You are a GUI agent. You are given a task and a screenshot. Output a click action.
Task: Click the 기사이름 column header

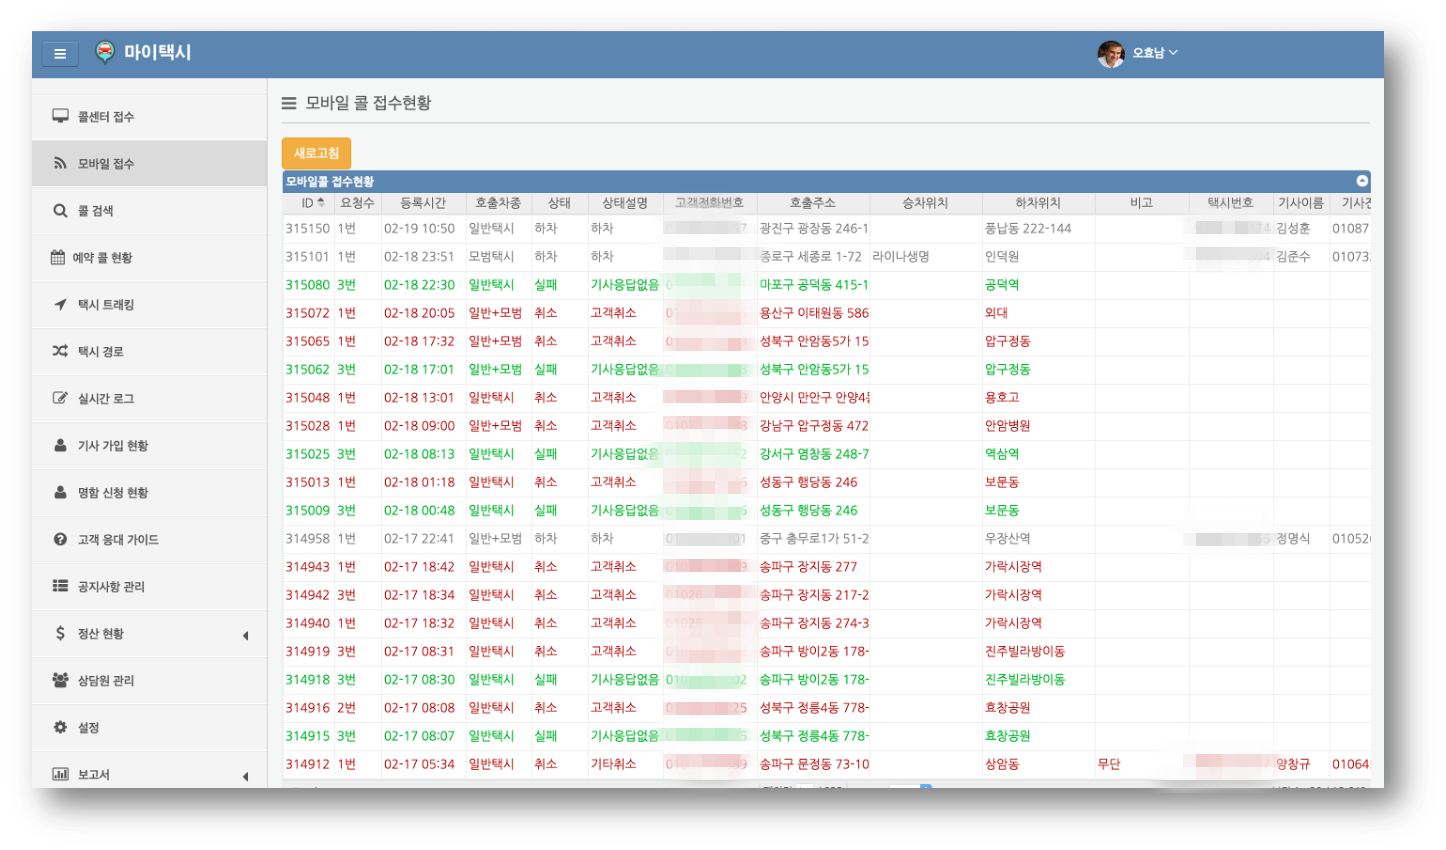(x=1300, y=203)
